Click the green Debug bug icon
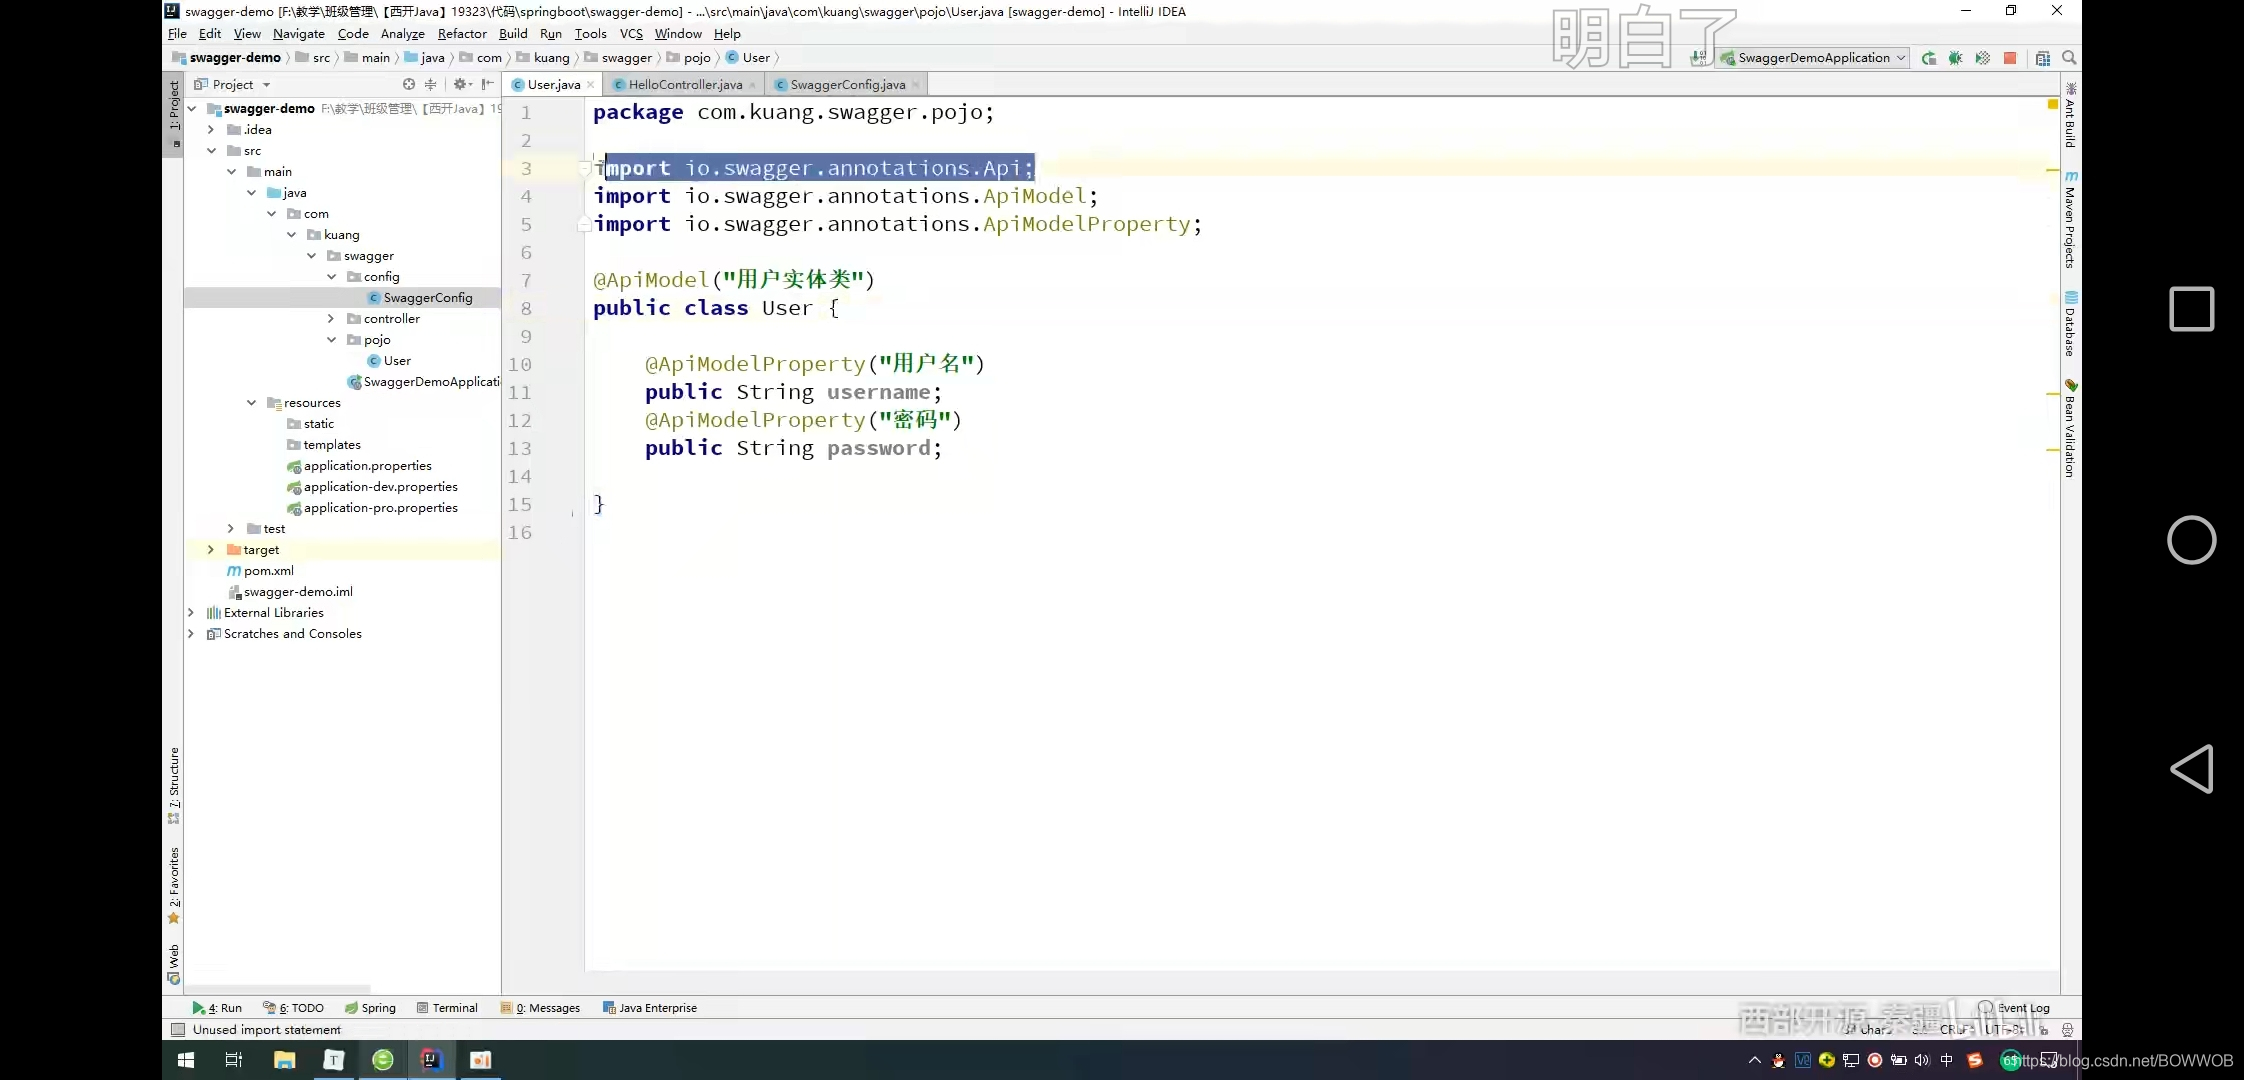Screen dimensions: 2244x1080 click(1955, 58)
